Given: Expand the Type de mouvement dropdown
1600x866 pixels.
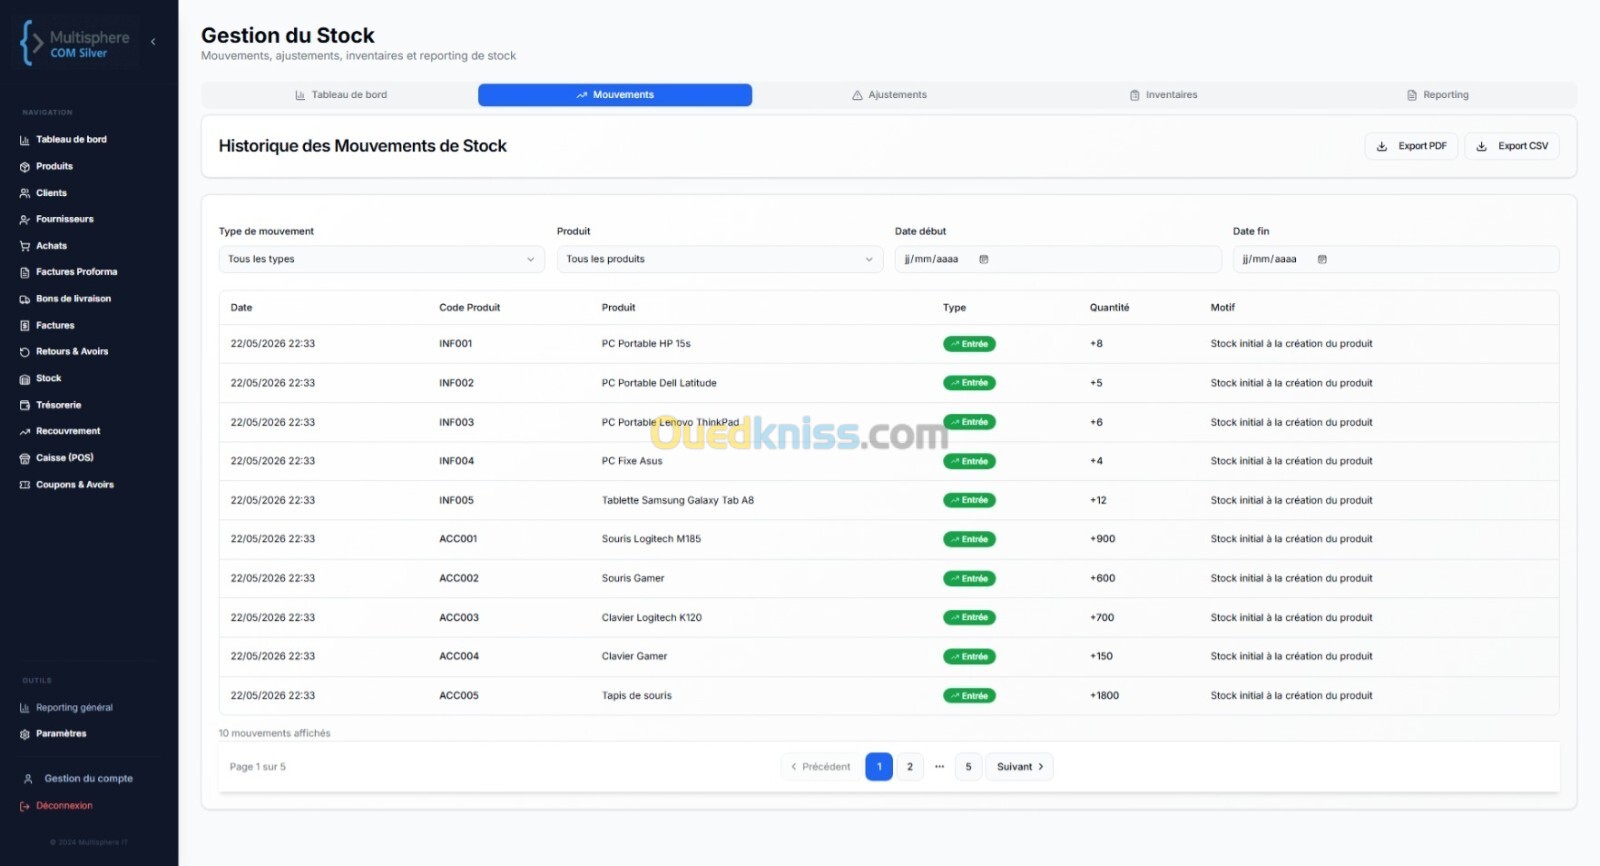Looking at the screenshot, I should (x=381, y=259).
